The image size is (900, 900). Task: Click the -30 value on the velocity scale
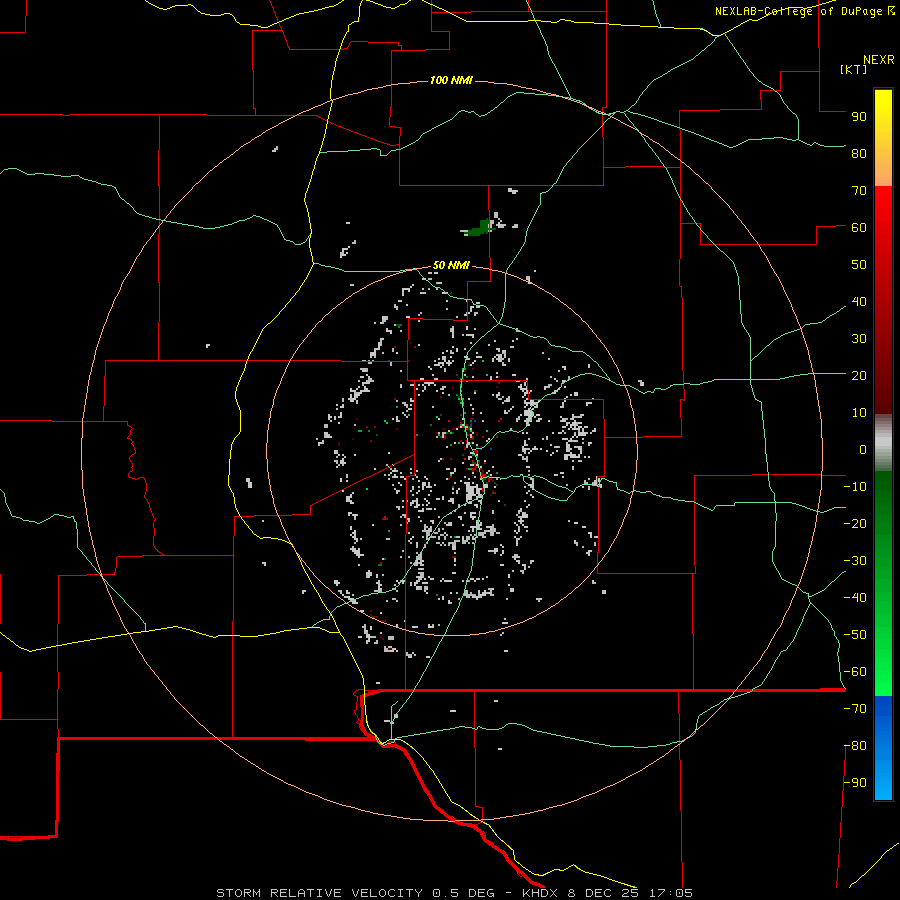855,561
